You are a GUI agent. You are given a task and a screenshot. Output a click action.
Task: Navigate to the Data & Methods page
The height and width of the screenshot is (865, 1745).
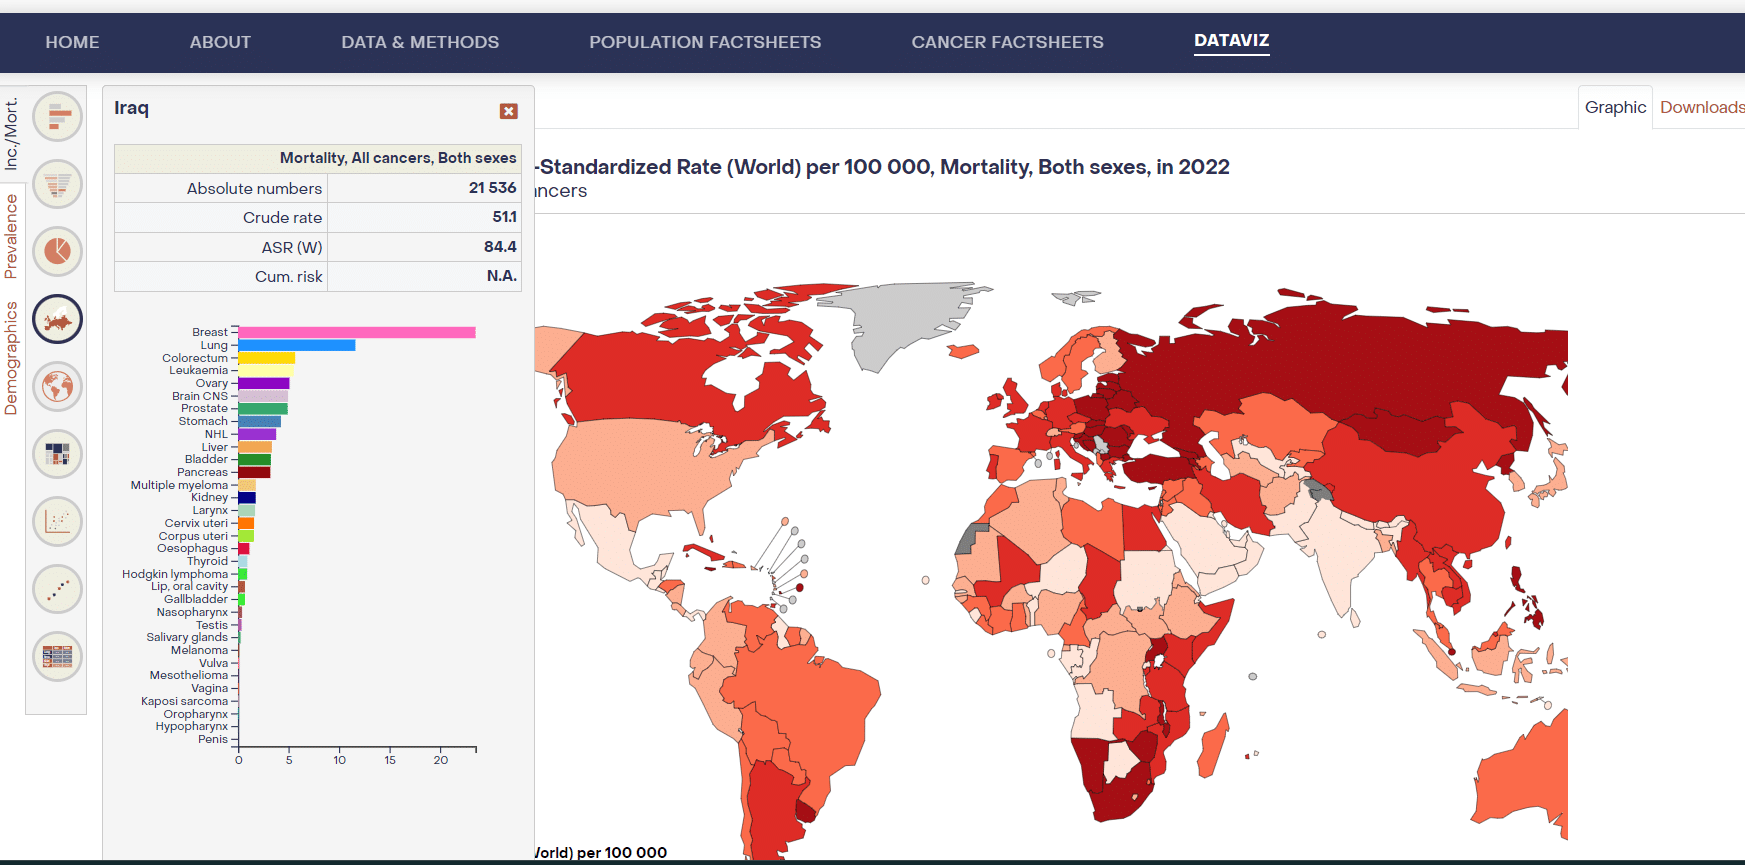pyautogui.click(x=420, y=42)
